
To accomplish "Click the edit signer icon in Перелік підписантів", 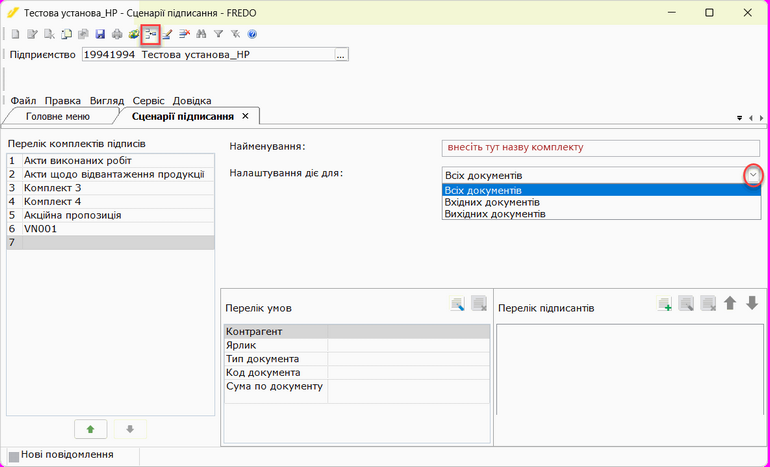I will [x=686, y=303].
